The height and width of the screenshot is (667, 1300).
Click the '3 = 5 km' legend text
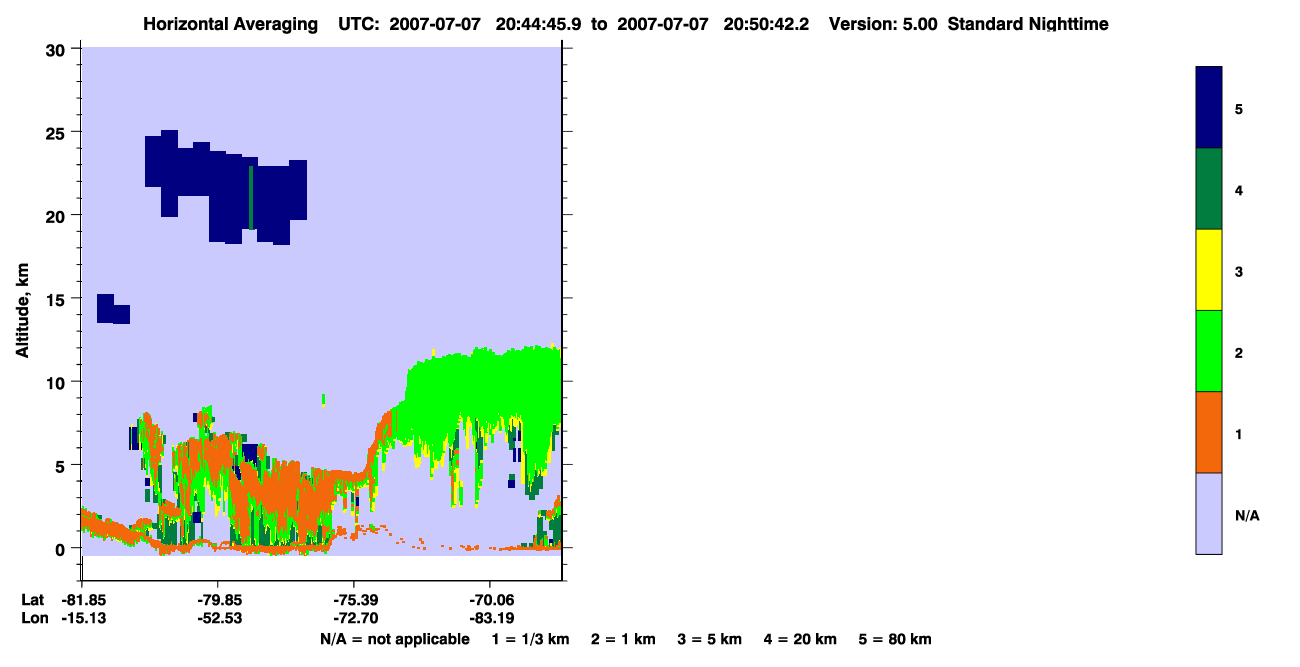pyautogui.click(x=709, y=639)
